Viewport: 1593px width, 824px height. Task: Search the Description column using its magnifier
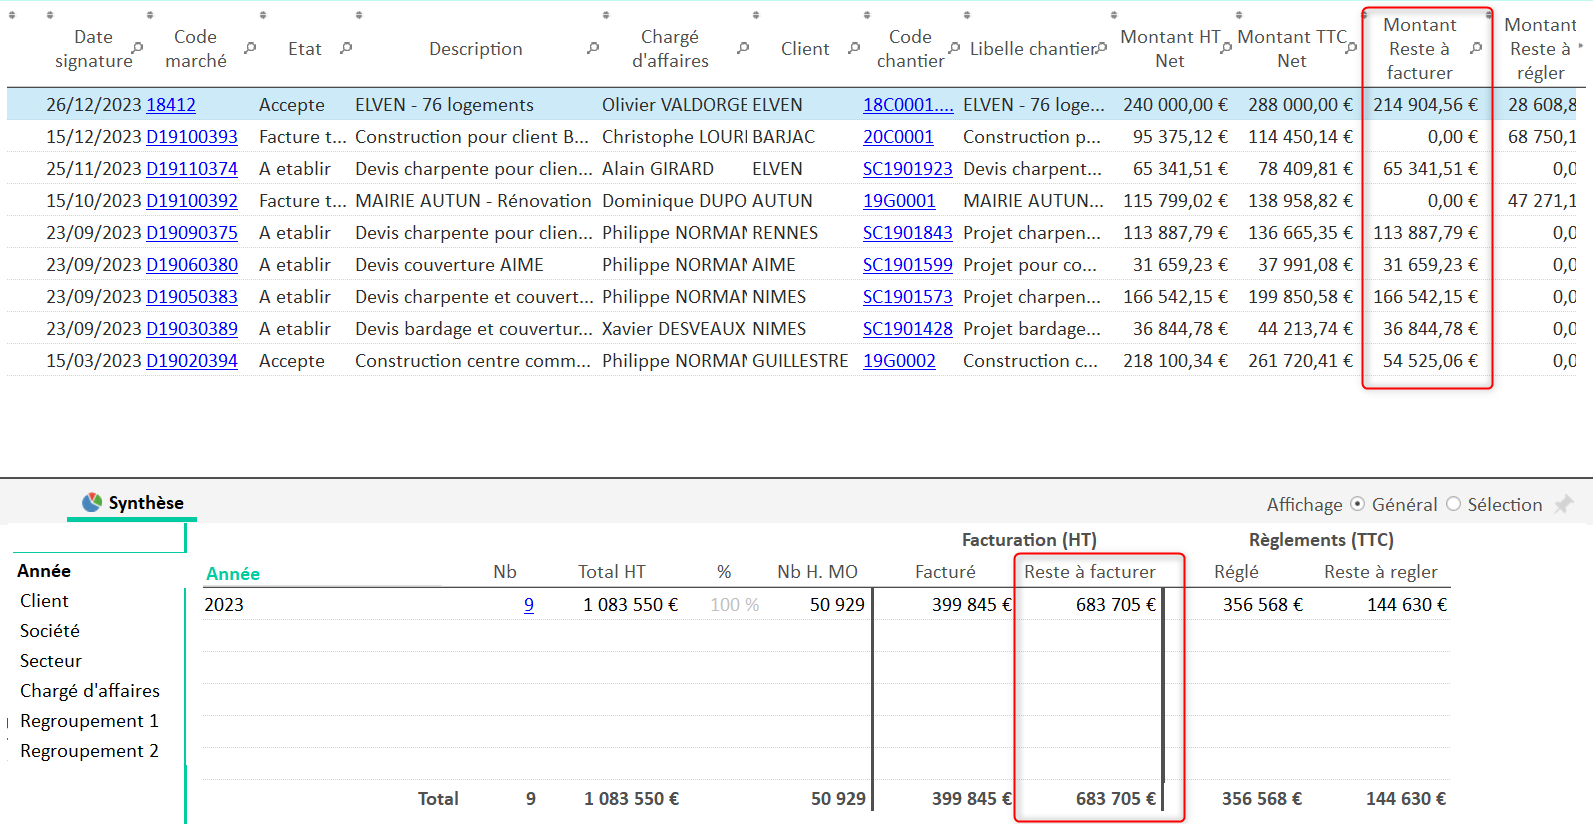(x=593, y=48)
